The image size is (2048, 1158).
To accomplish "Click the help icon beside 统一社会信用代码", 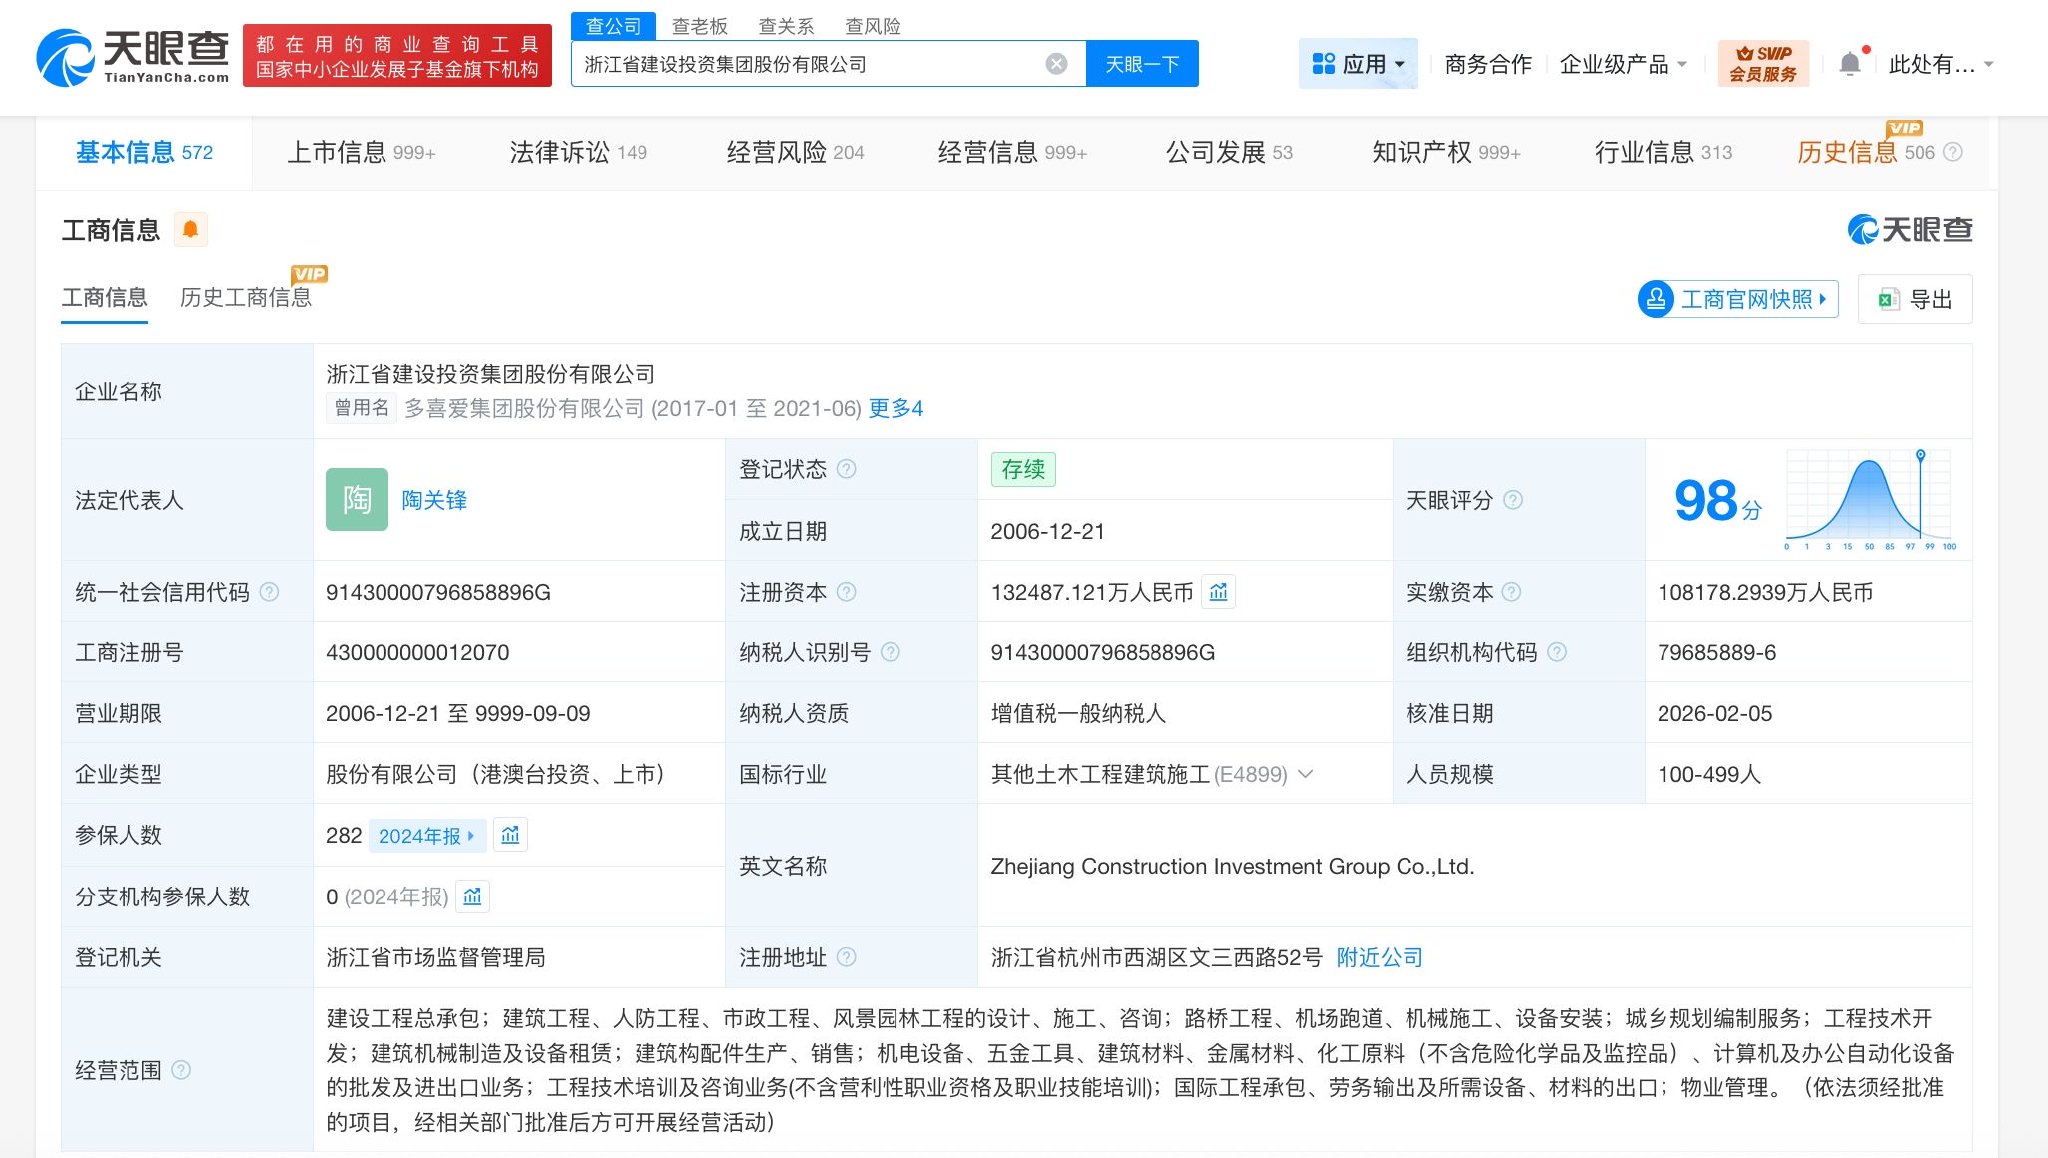I will coord(269,592).
